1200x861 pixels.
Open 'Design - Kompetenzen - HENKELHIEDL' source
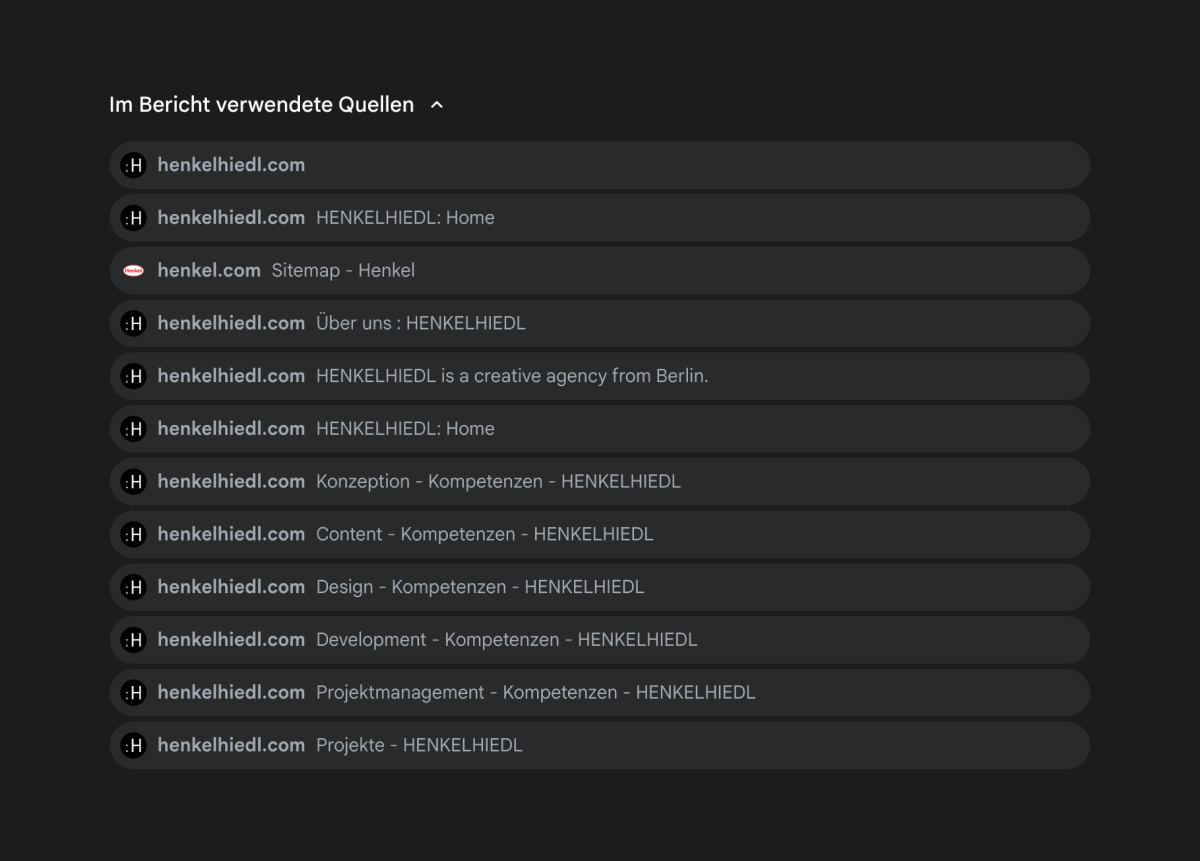pos(599,587)
